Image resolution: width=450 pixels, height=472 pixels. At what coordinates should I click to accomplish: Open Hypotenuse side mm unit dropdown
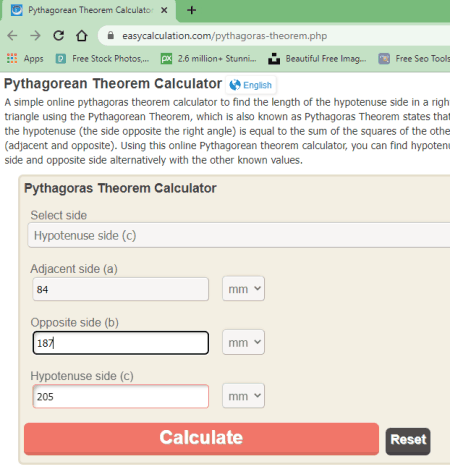click(x=244, y=396)
